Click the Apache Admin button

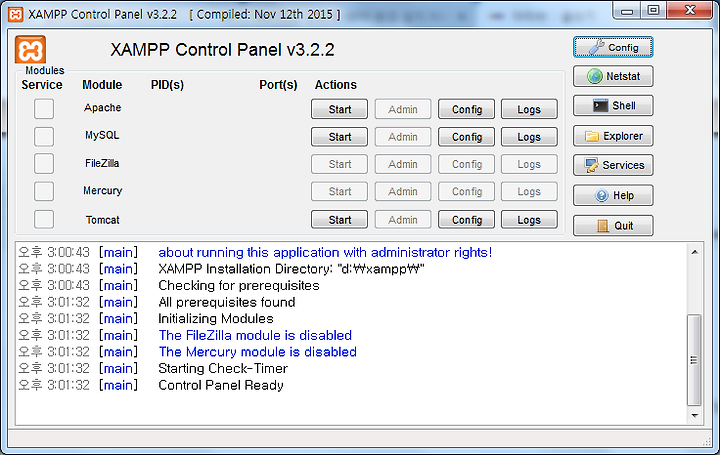[x=403, y=109]
